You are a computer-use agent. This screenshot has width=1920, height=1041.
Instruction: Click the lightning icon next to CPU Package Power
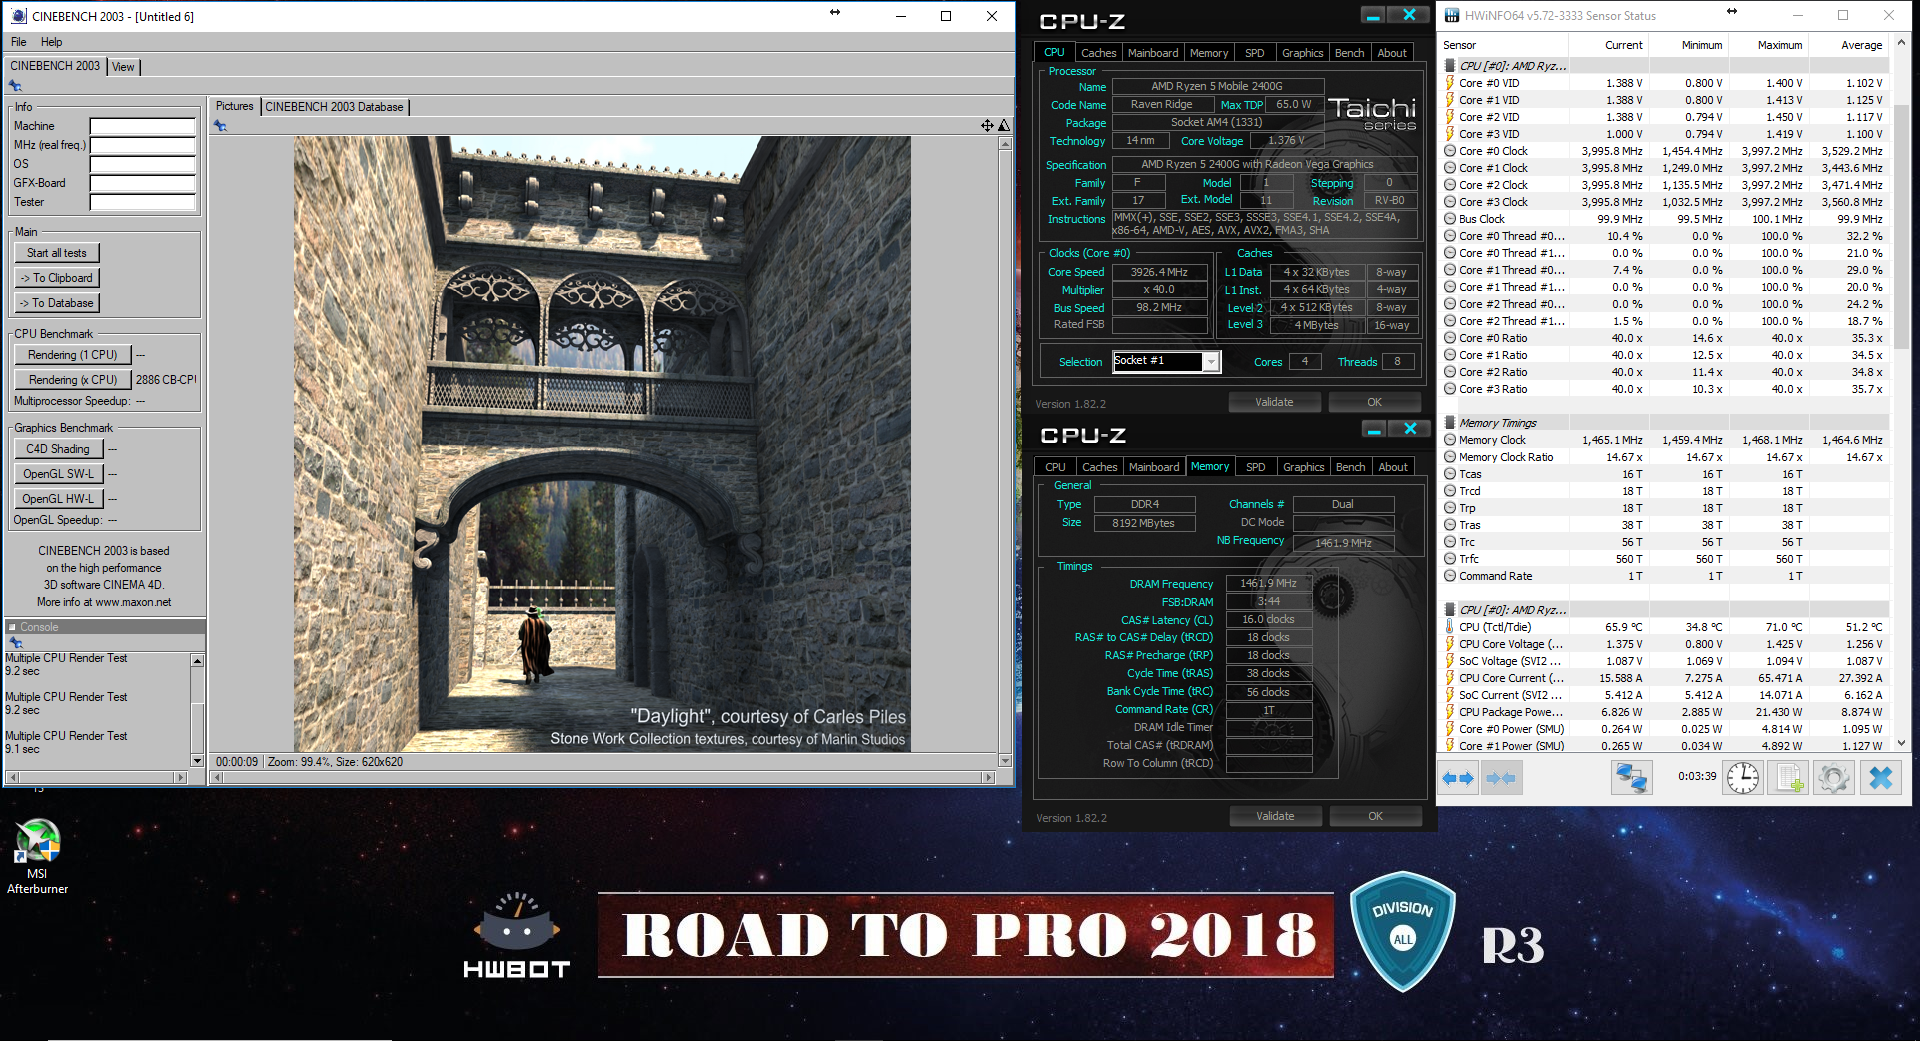tap(1450, 712)
